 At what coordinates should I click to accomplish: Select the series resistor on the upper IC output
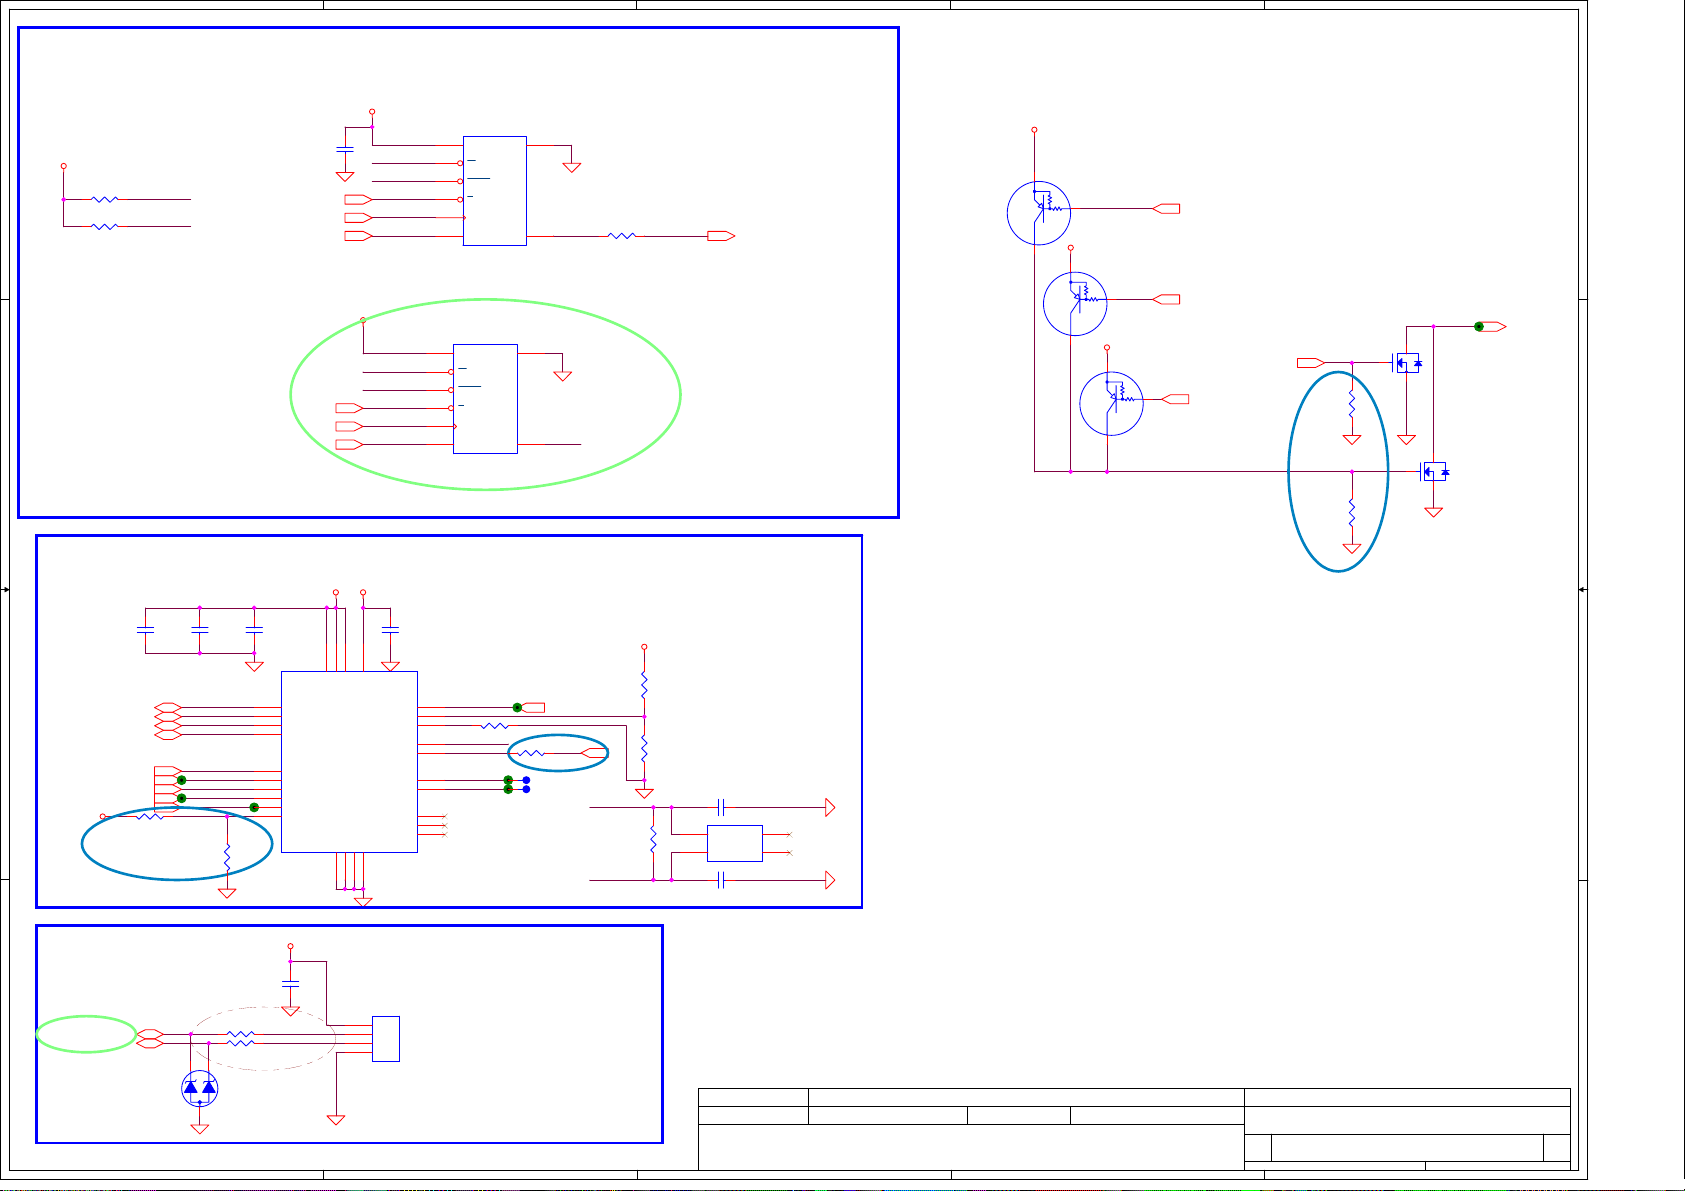tap(622, 236)
